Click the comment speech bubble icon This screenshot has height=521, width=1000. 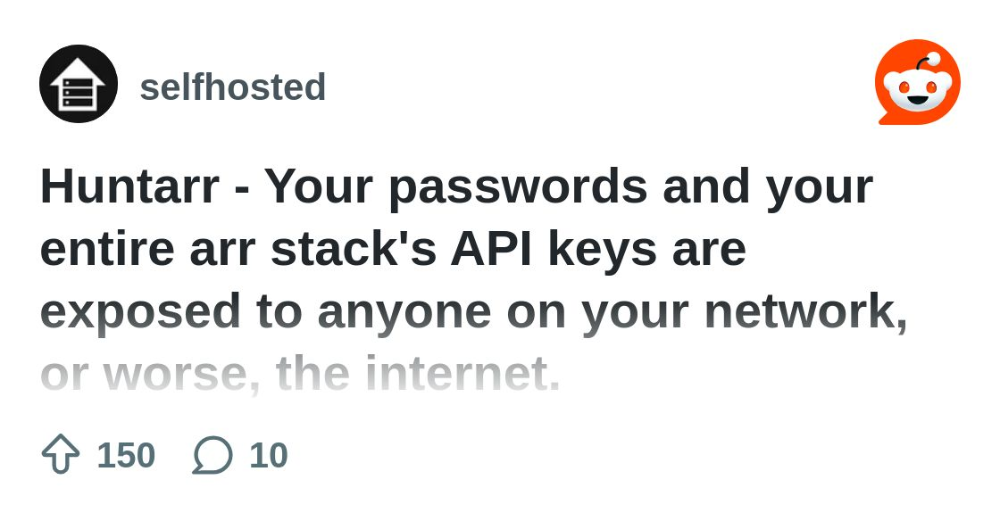click(212, 456)
